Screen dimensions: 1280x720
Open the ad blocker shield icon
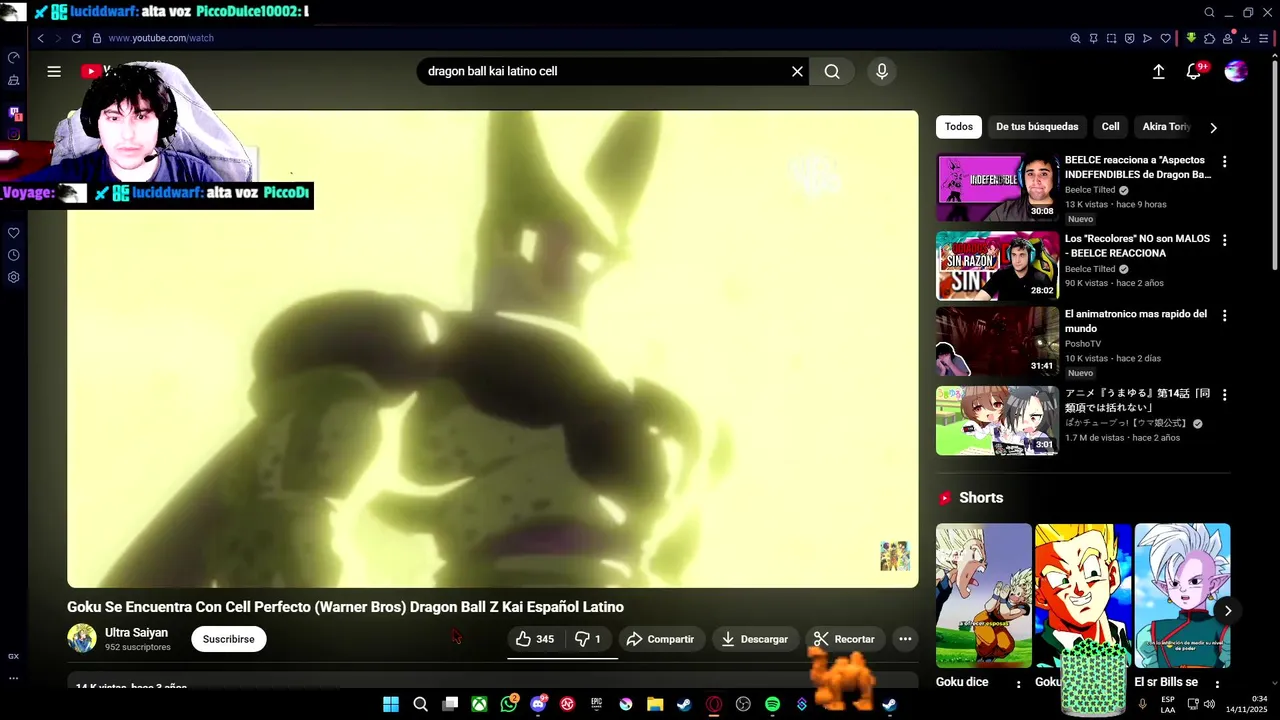click(1129, 38)
